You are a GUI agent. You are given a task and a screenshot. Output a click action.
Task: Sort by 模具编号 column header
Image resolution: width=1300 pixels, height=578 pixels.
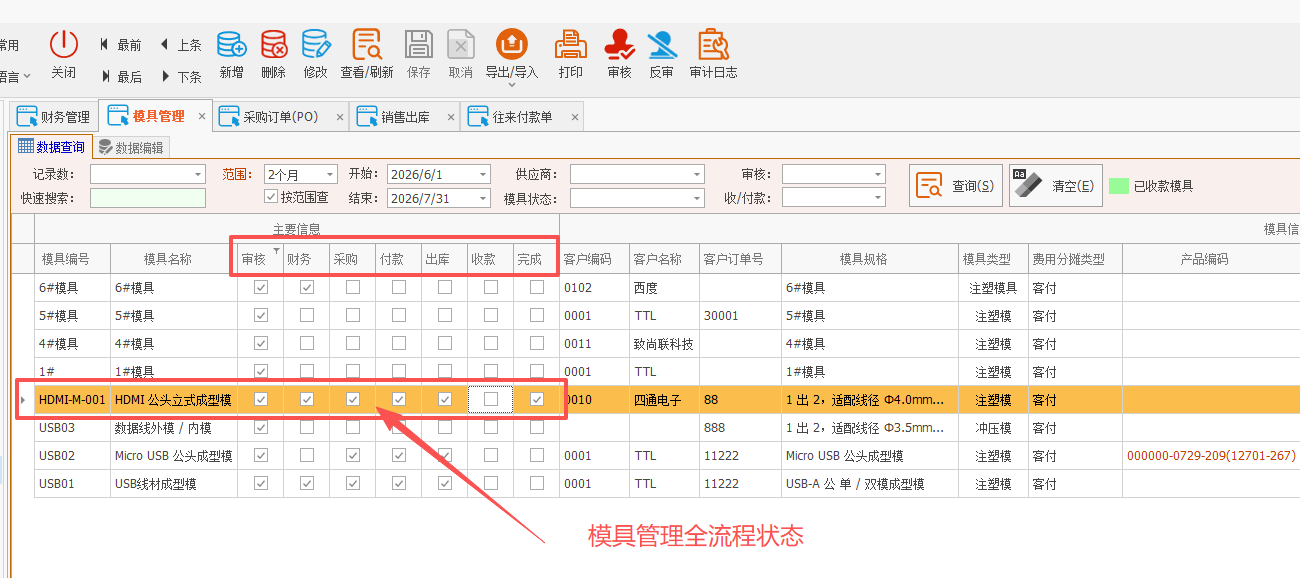tap(73, 259)
